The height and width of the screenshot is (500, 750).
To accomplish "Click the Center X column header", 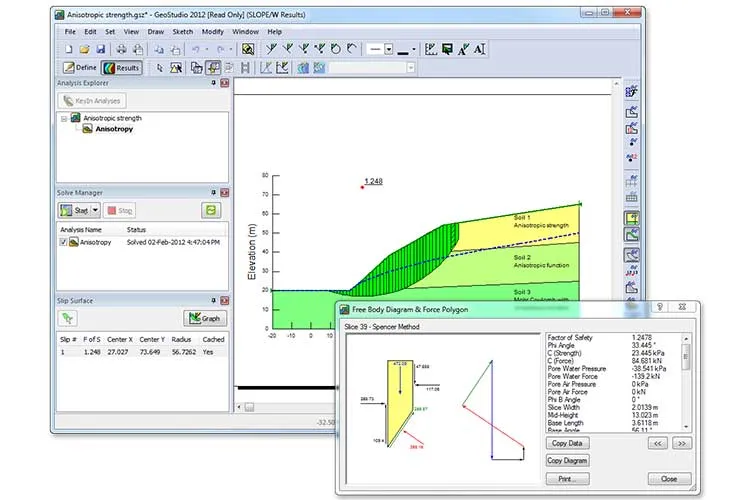I will [120, 339].
